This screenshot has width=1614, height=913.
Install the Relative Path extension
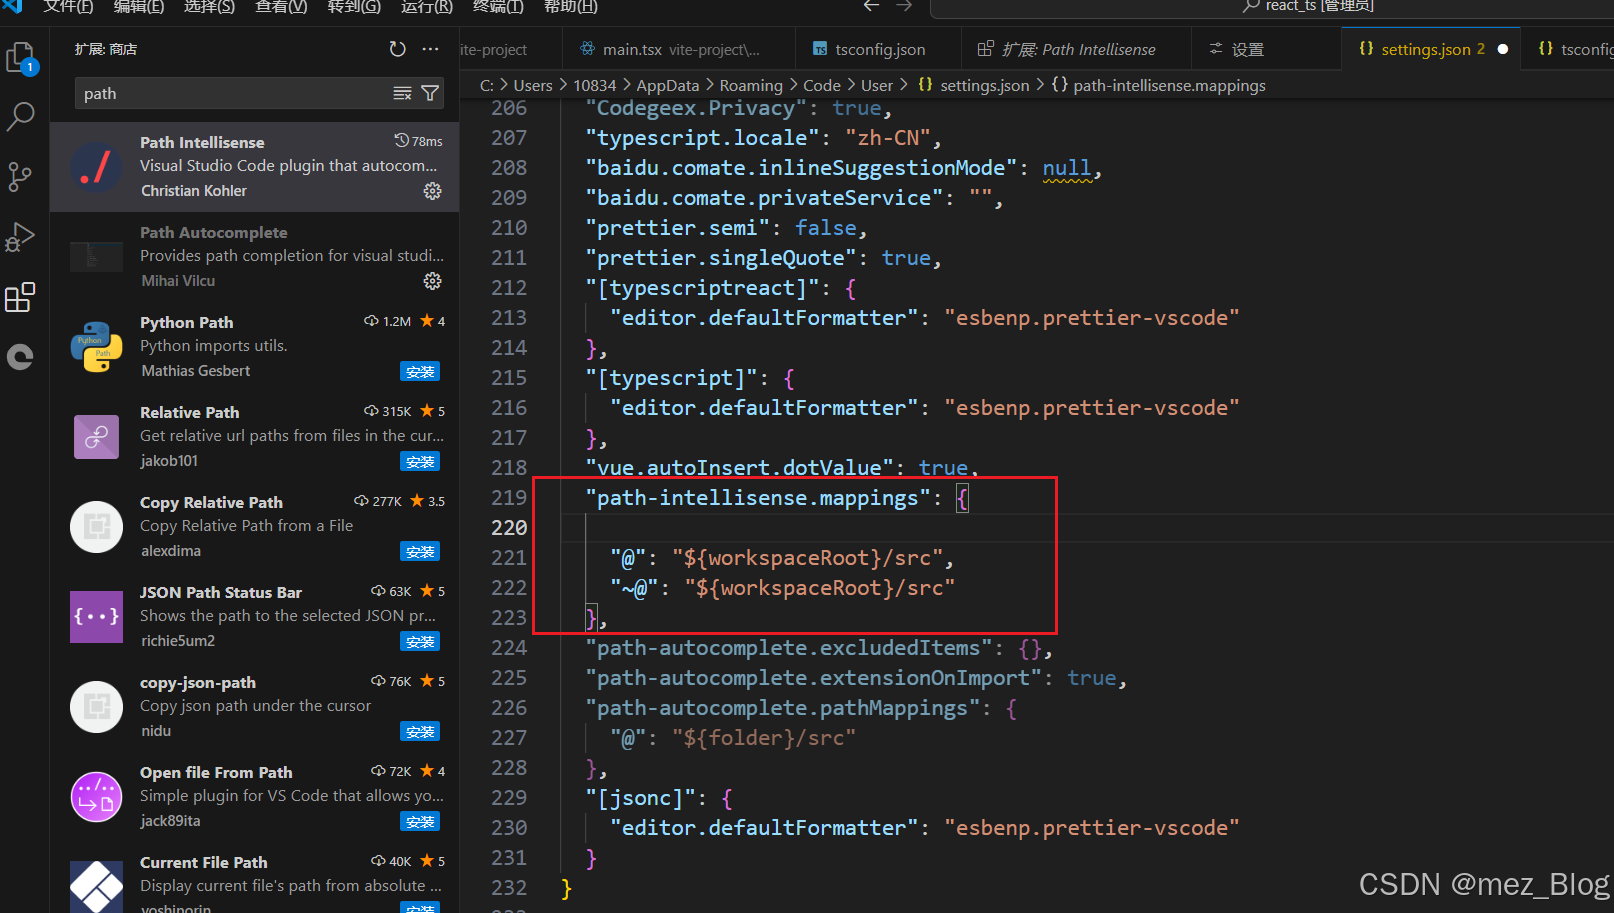tap(420, 461)
